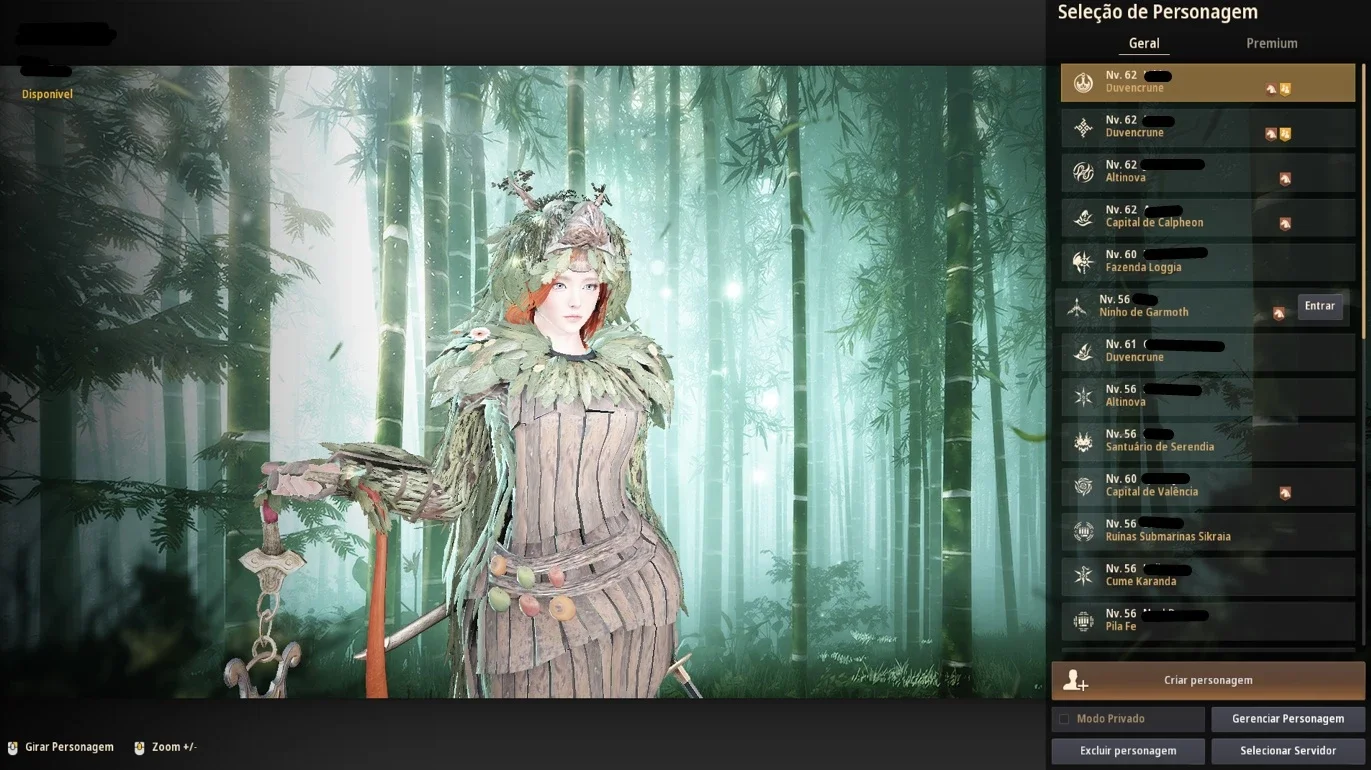The height and width of the screenshot is (770, 1371).
Task: Select the Santuário de Serendia character class icon
Action: click(x=1083, y=442)
